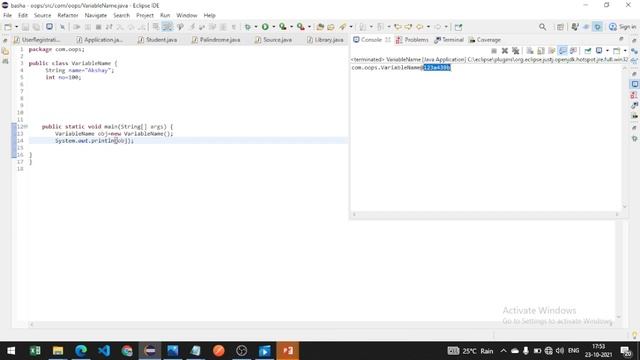Show hidden system tray icons chevron
Screen dimensions: 640x360
click(503, 351)
